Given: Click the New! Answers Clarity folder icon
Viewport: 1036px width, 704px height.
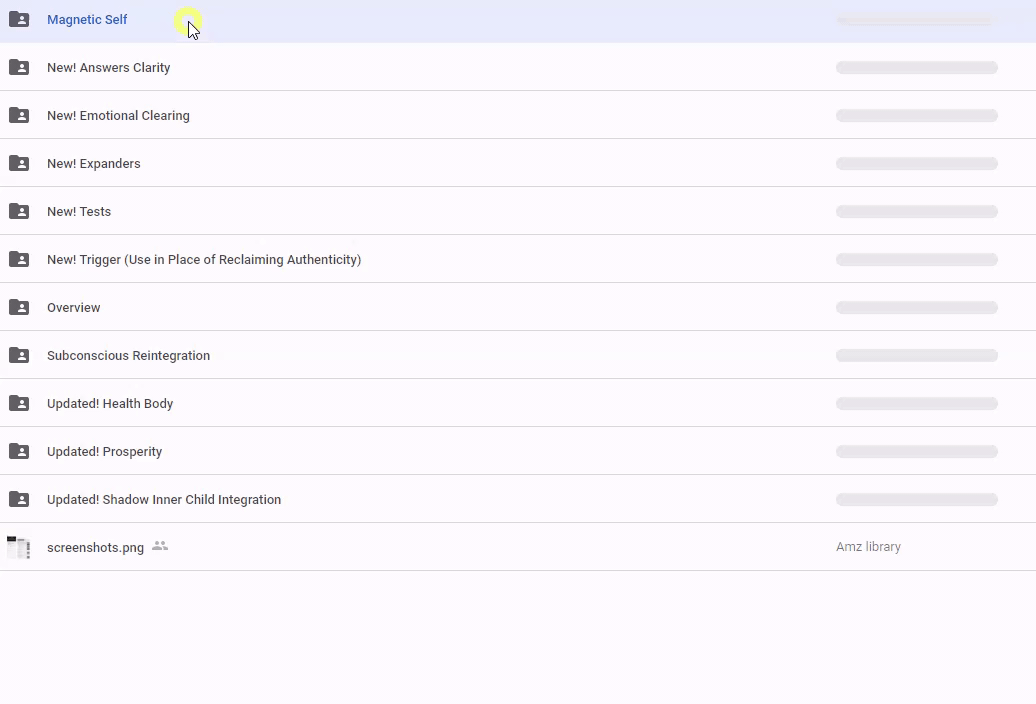Looking at the screenshot, I should pos(19,67).
